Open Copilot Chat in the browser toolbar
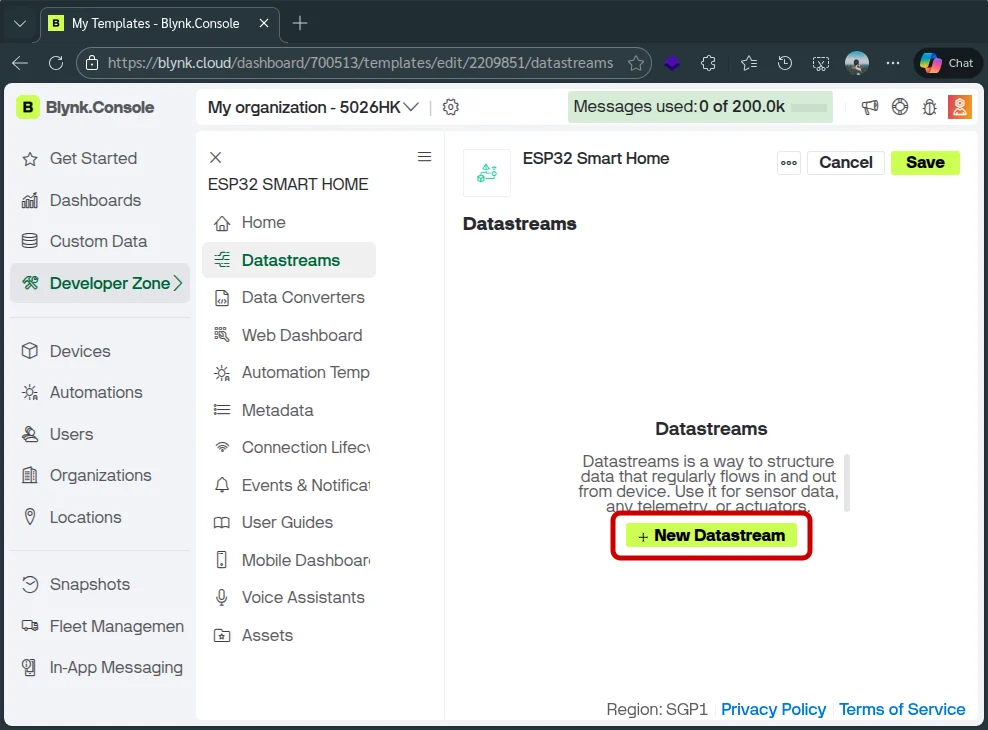988x730 pixels. (x=946, y=63)
